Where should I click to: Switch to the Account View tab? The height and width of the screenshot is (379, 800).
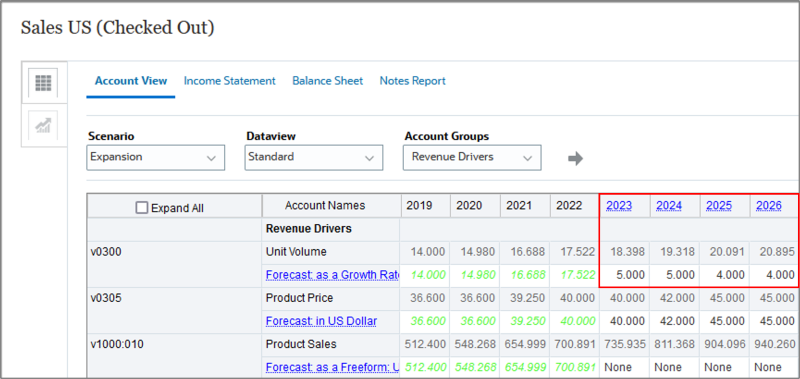pos(131,81)
